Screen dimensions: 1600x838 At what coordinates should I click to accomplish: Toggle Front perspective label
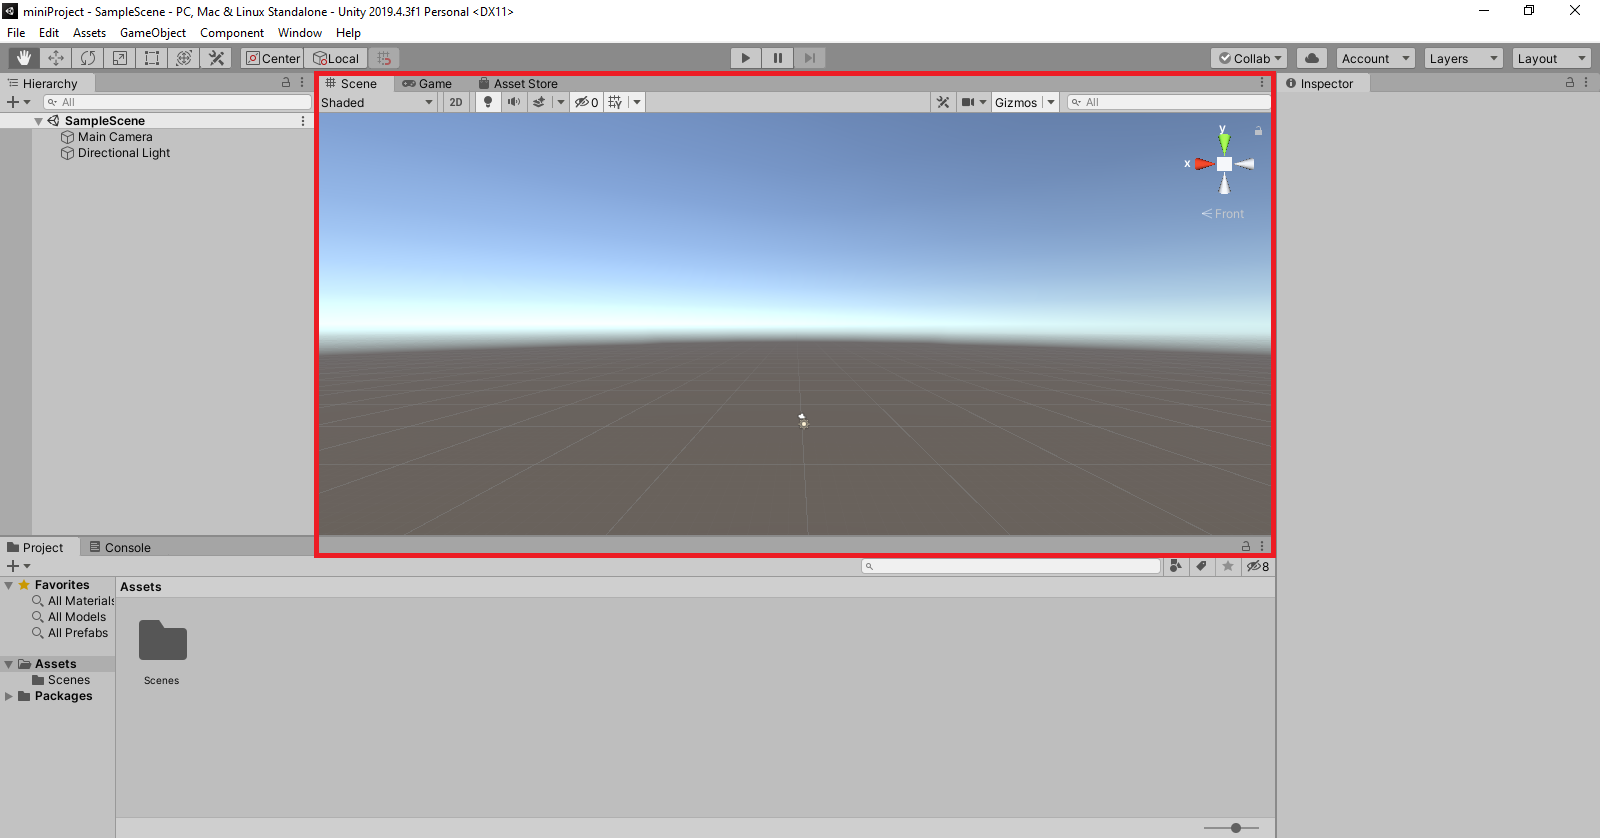[1223, 214]
